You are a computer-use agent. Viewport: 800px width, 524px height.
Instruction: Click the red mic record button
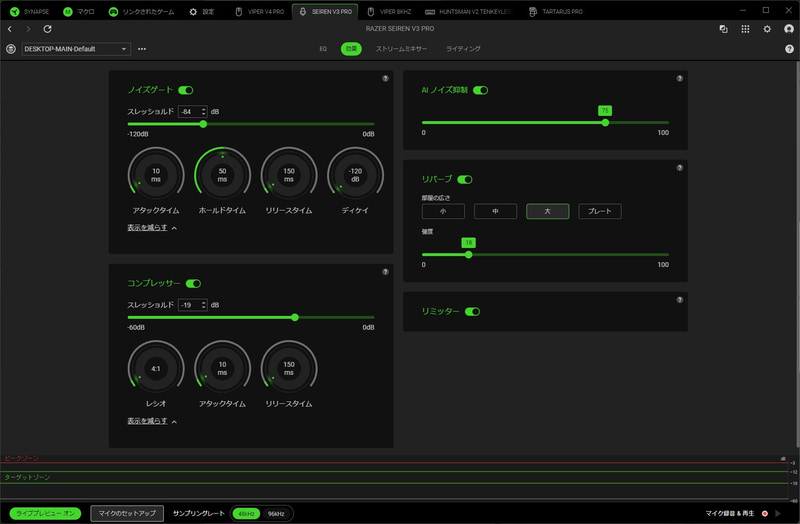(x=765, y=513)
